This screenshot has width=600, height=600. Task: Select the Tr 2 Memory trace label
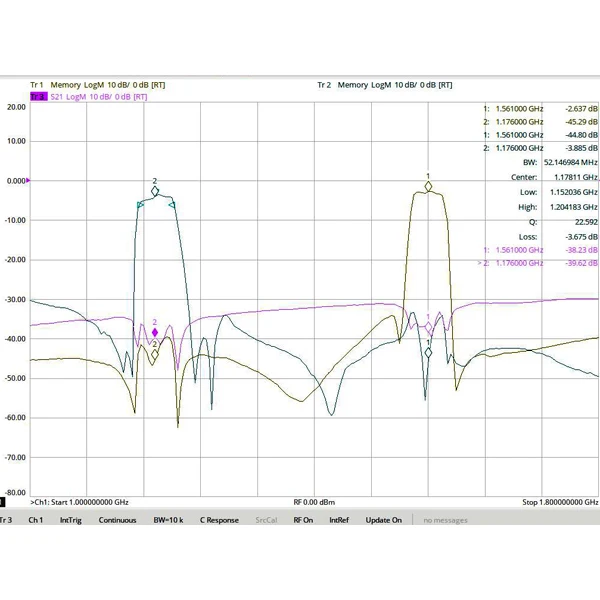coord(385,85)
